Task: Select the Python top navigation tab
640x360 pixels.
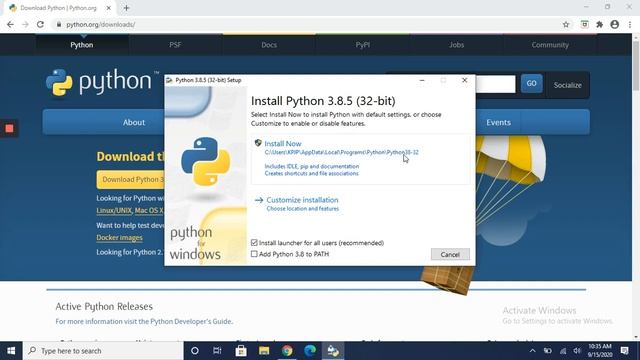Action: tap(82, 45)
